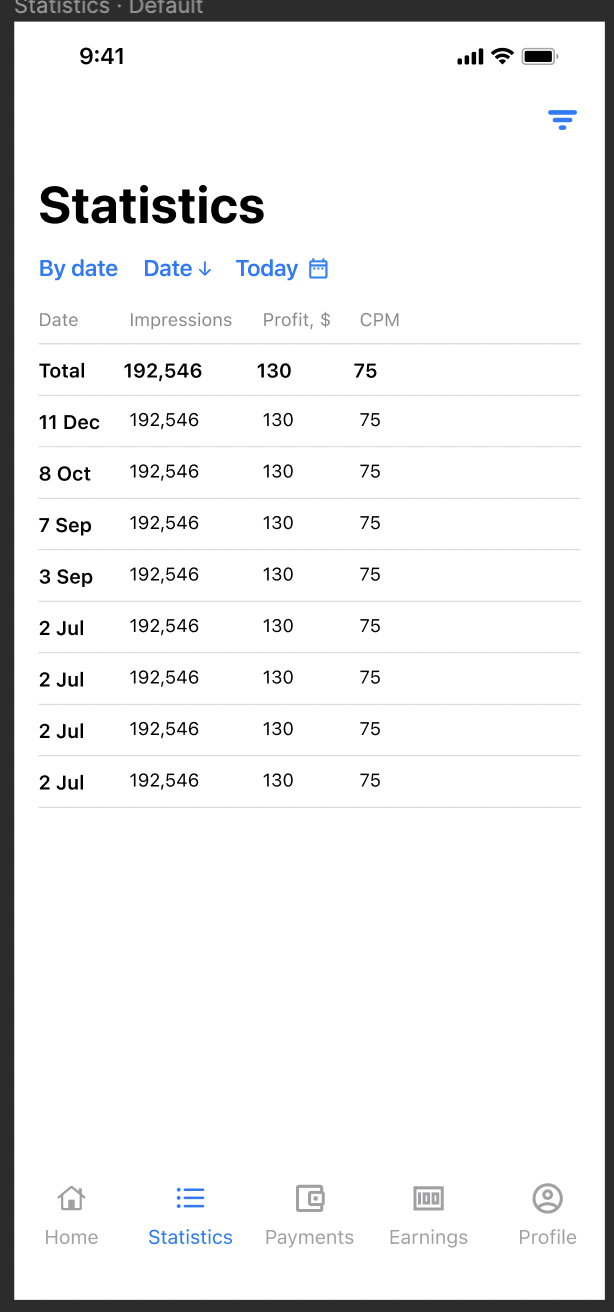Click the battery icon in status bar
The image size is (614, 1312).
click(x=539, y=57)
